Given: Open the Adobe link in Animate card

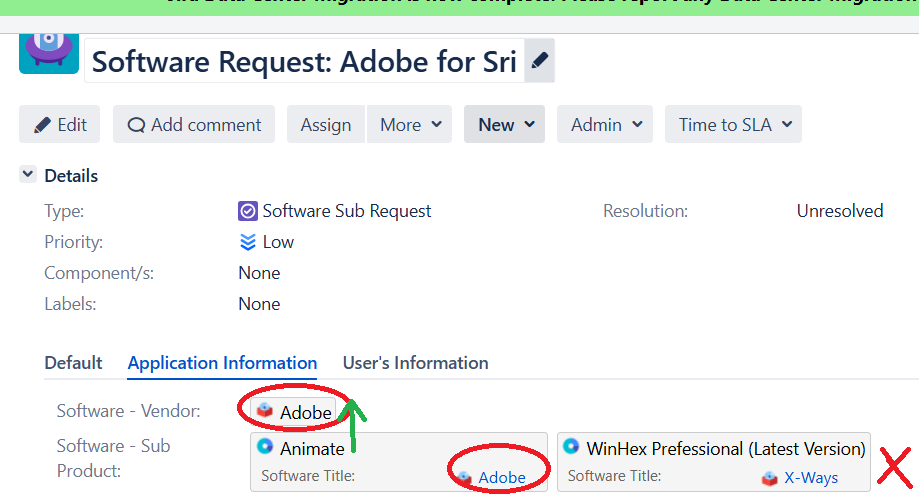Looking at the screenshot, I should click(x=502, y=477).
